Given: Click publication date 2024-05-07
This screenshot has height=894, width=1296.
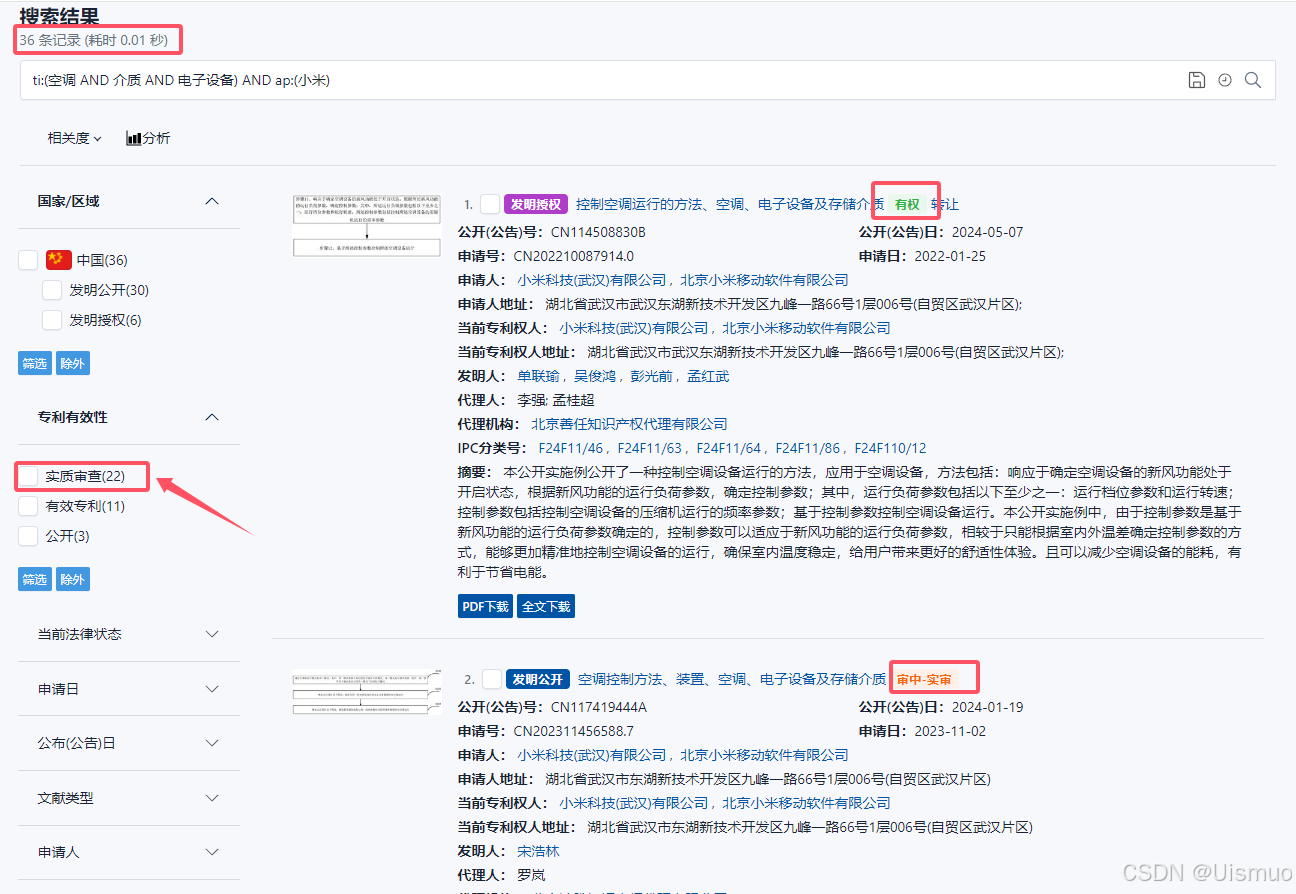Looking at the screenshot, I should pyautogui.click(x=989, y=232).
